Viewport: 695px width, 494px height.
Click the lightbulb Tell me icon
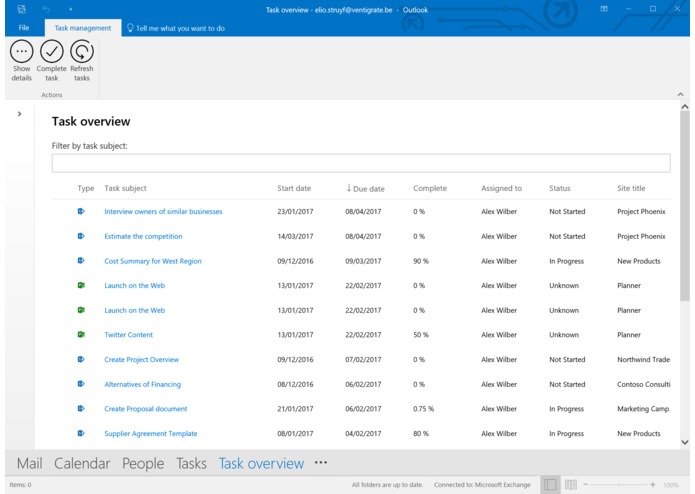point(130,28)
